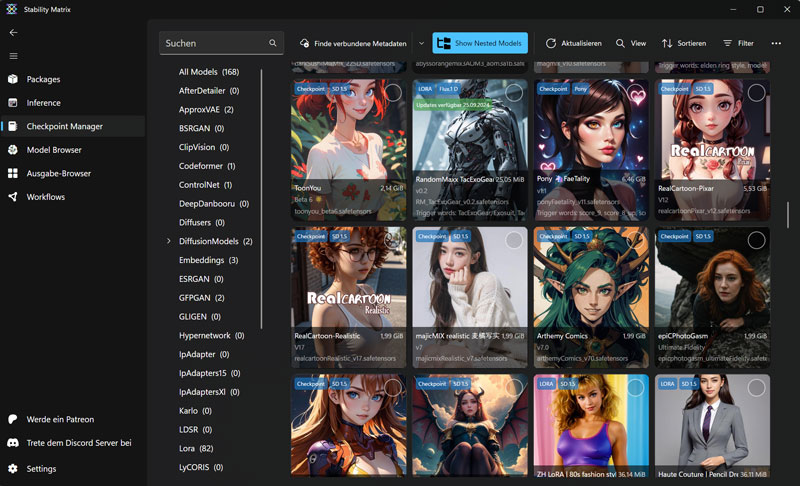This screenshot has height=486, width=800.
Task: Open dropdown arrow next to metadata button
Action: pyautogui.click(x=421, y=44)
